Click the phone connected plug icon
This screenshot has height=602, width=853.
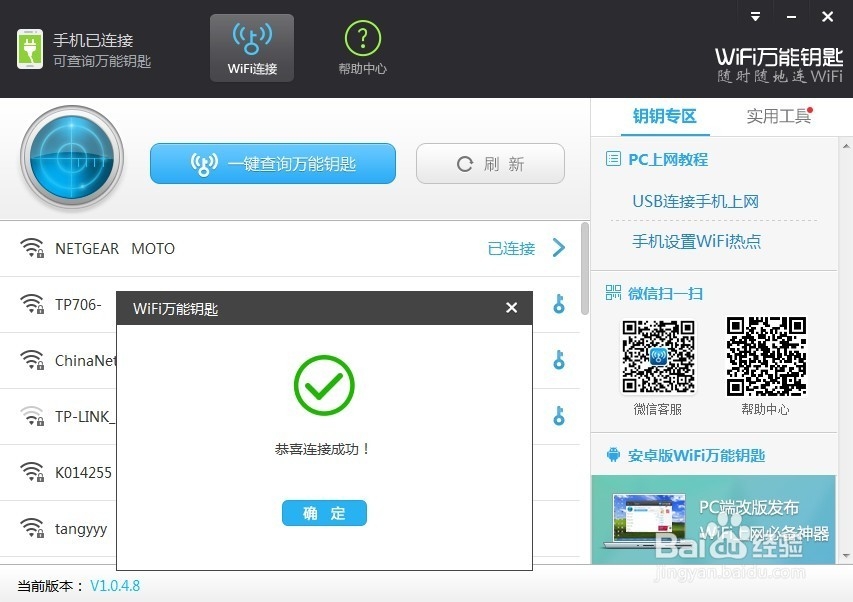pos(30,49)
